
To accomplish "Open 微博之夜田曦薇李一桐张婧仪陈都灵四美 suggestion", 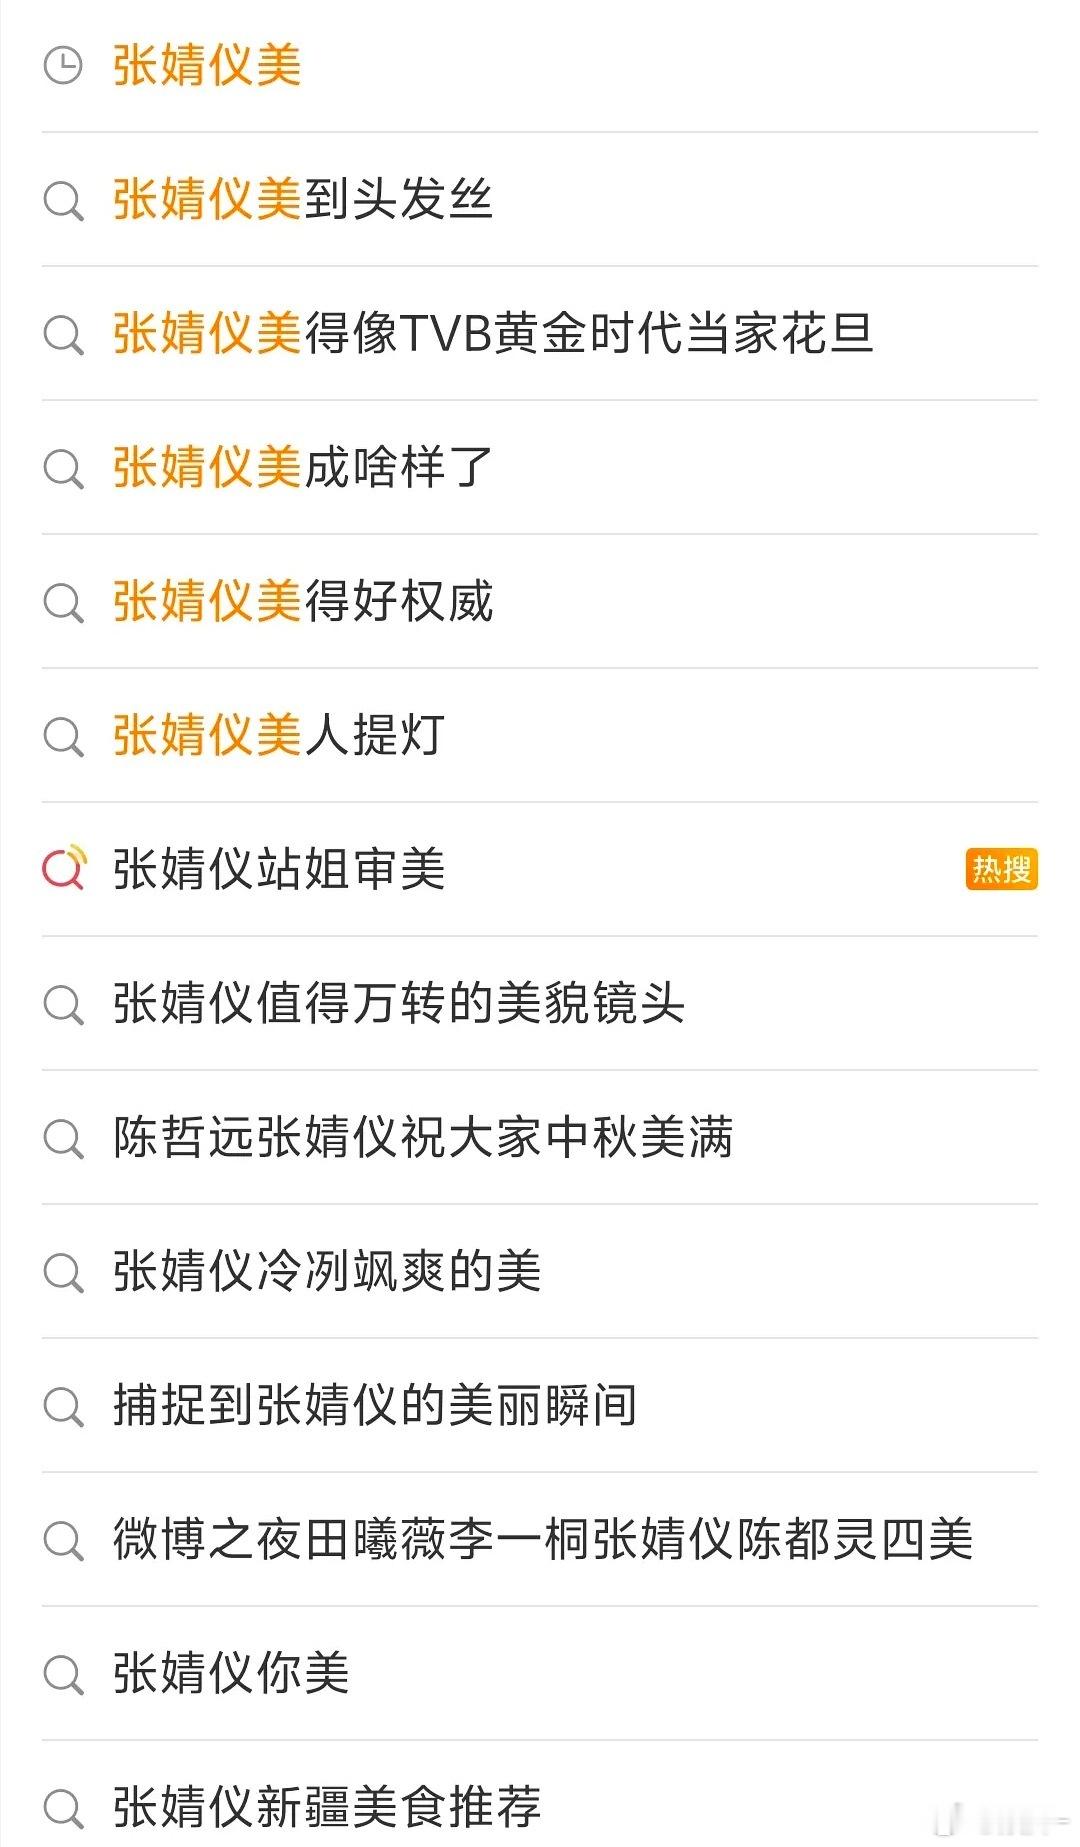I will click(x=540, y=1539).
